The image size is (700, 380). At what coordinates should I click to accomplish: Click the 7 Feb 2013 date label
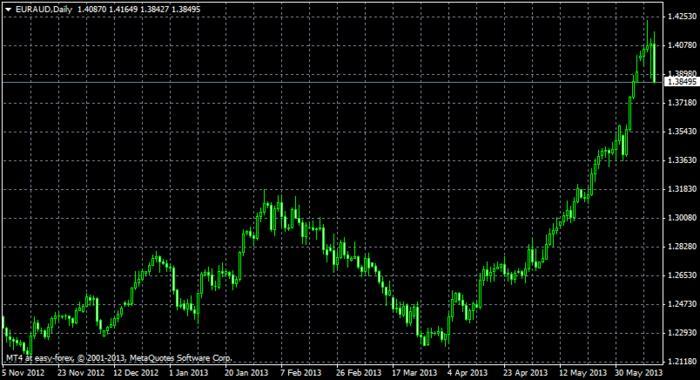point(300,372)
